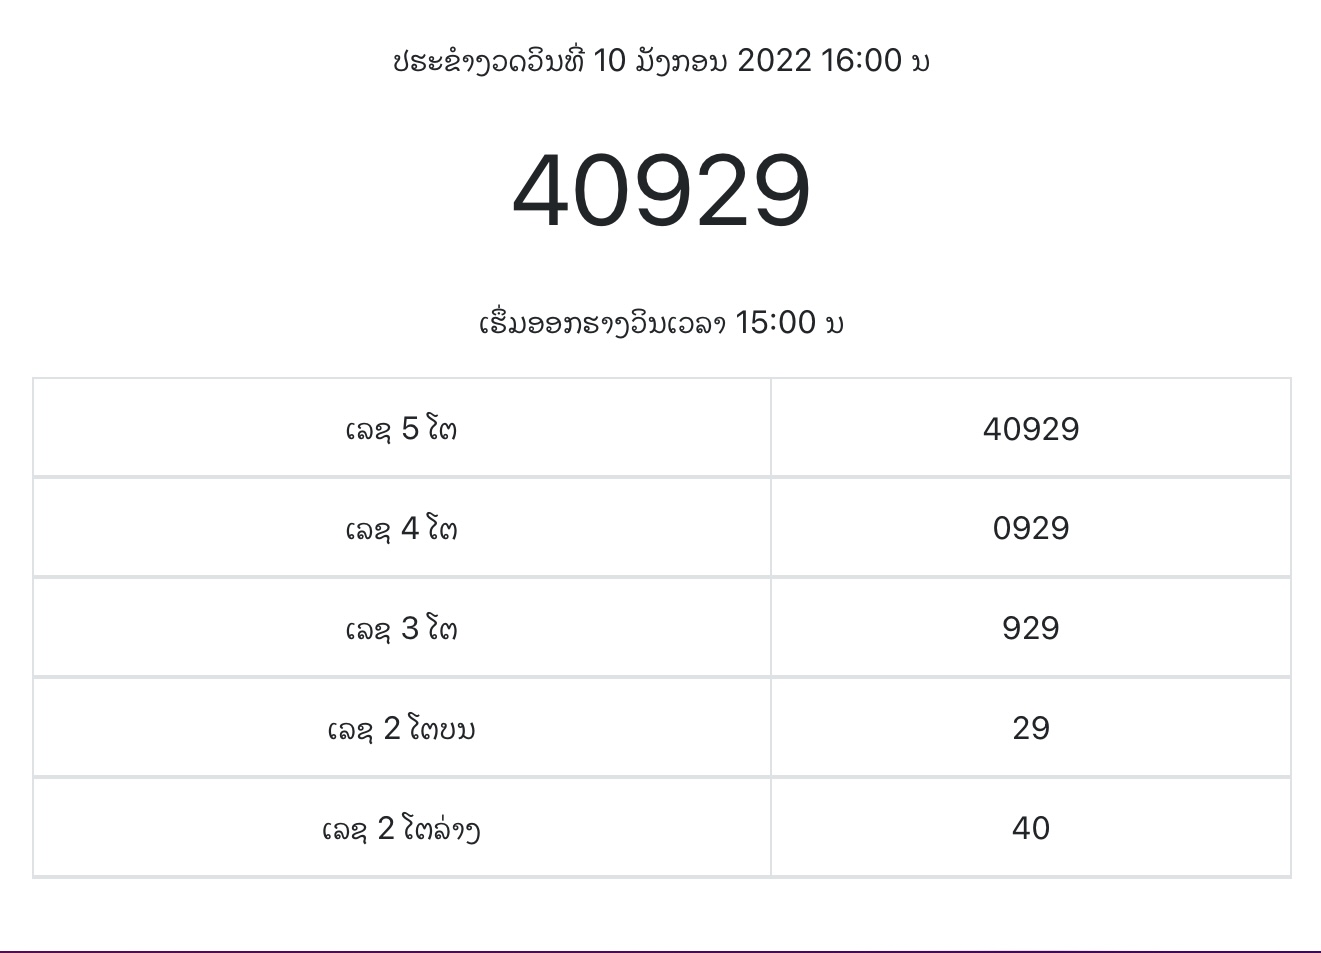Viewport: 1321px width, 953px height.
Task: Click the ເລີ່ມອອກຣາງວັນເວລາ text below the big number
Action: pyautogui.click(x=602, y=323)
